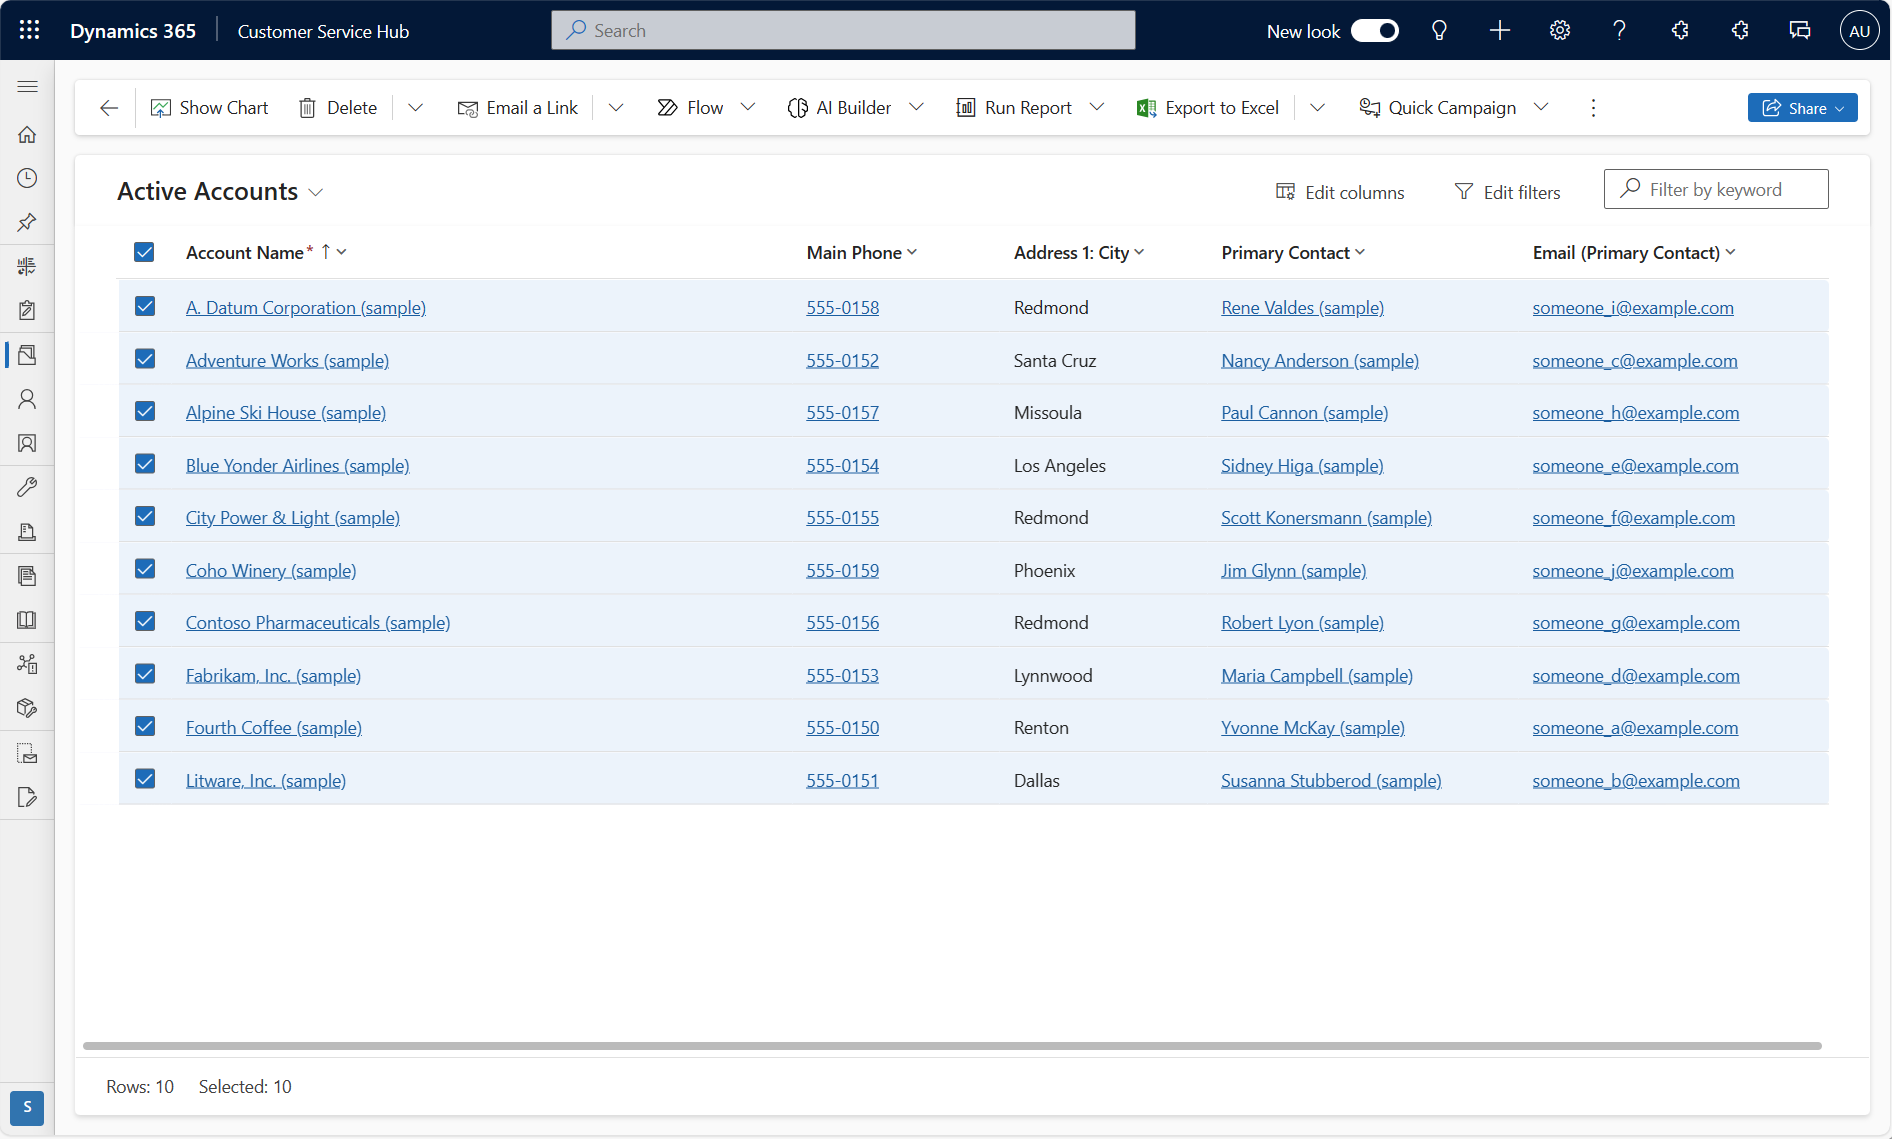The image size is (1892, 1139).
Task: Click the lightbulb icon in header
Action: [1439, 30]
